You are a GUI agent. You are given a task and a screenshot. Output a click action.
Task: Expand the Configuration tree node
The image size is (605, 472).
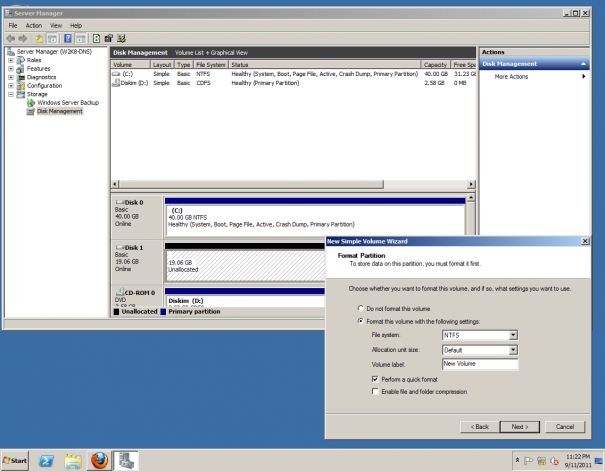point(11,86)
